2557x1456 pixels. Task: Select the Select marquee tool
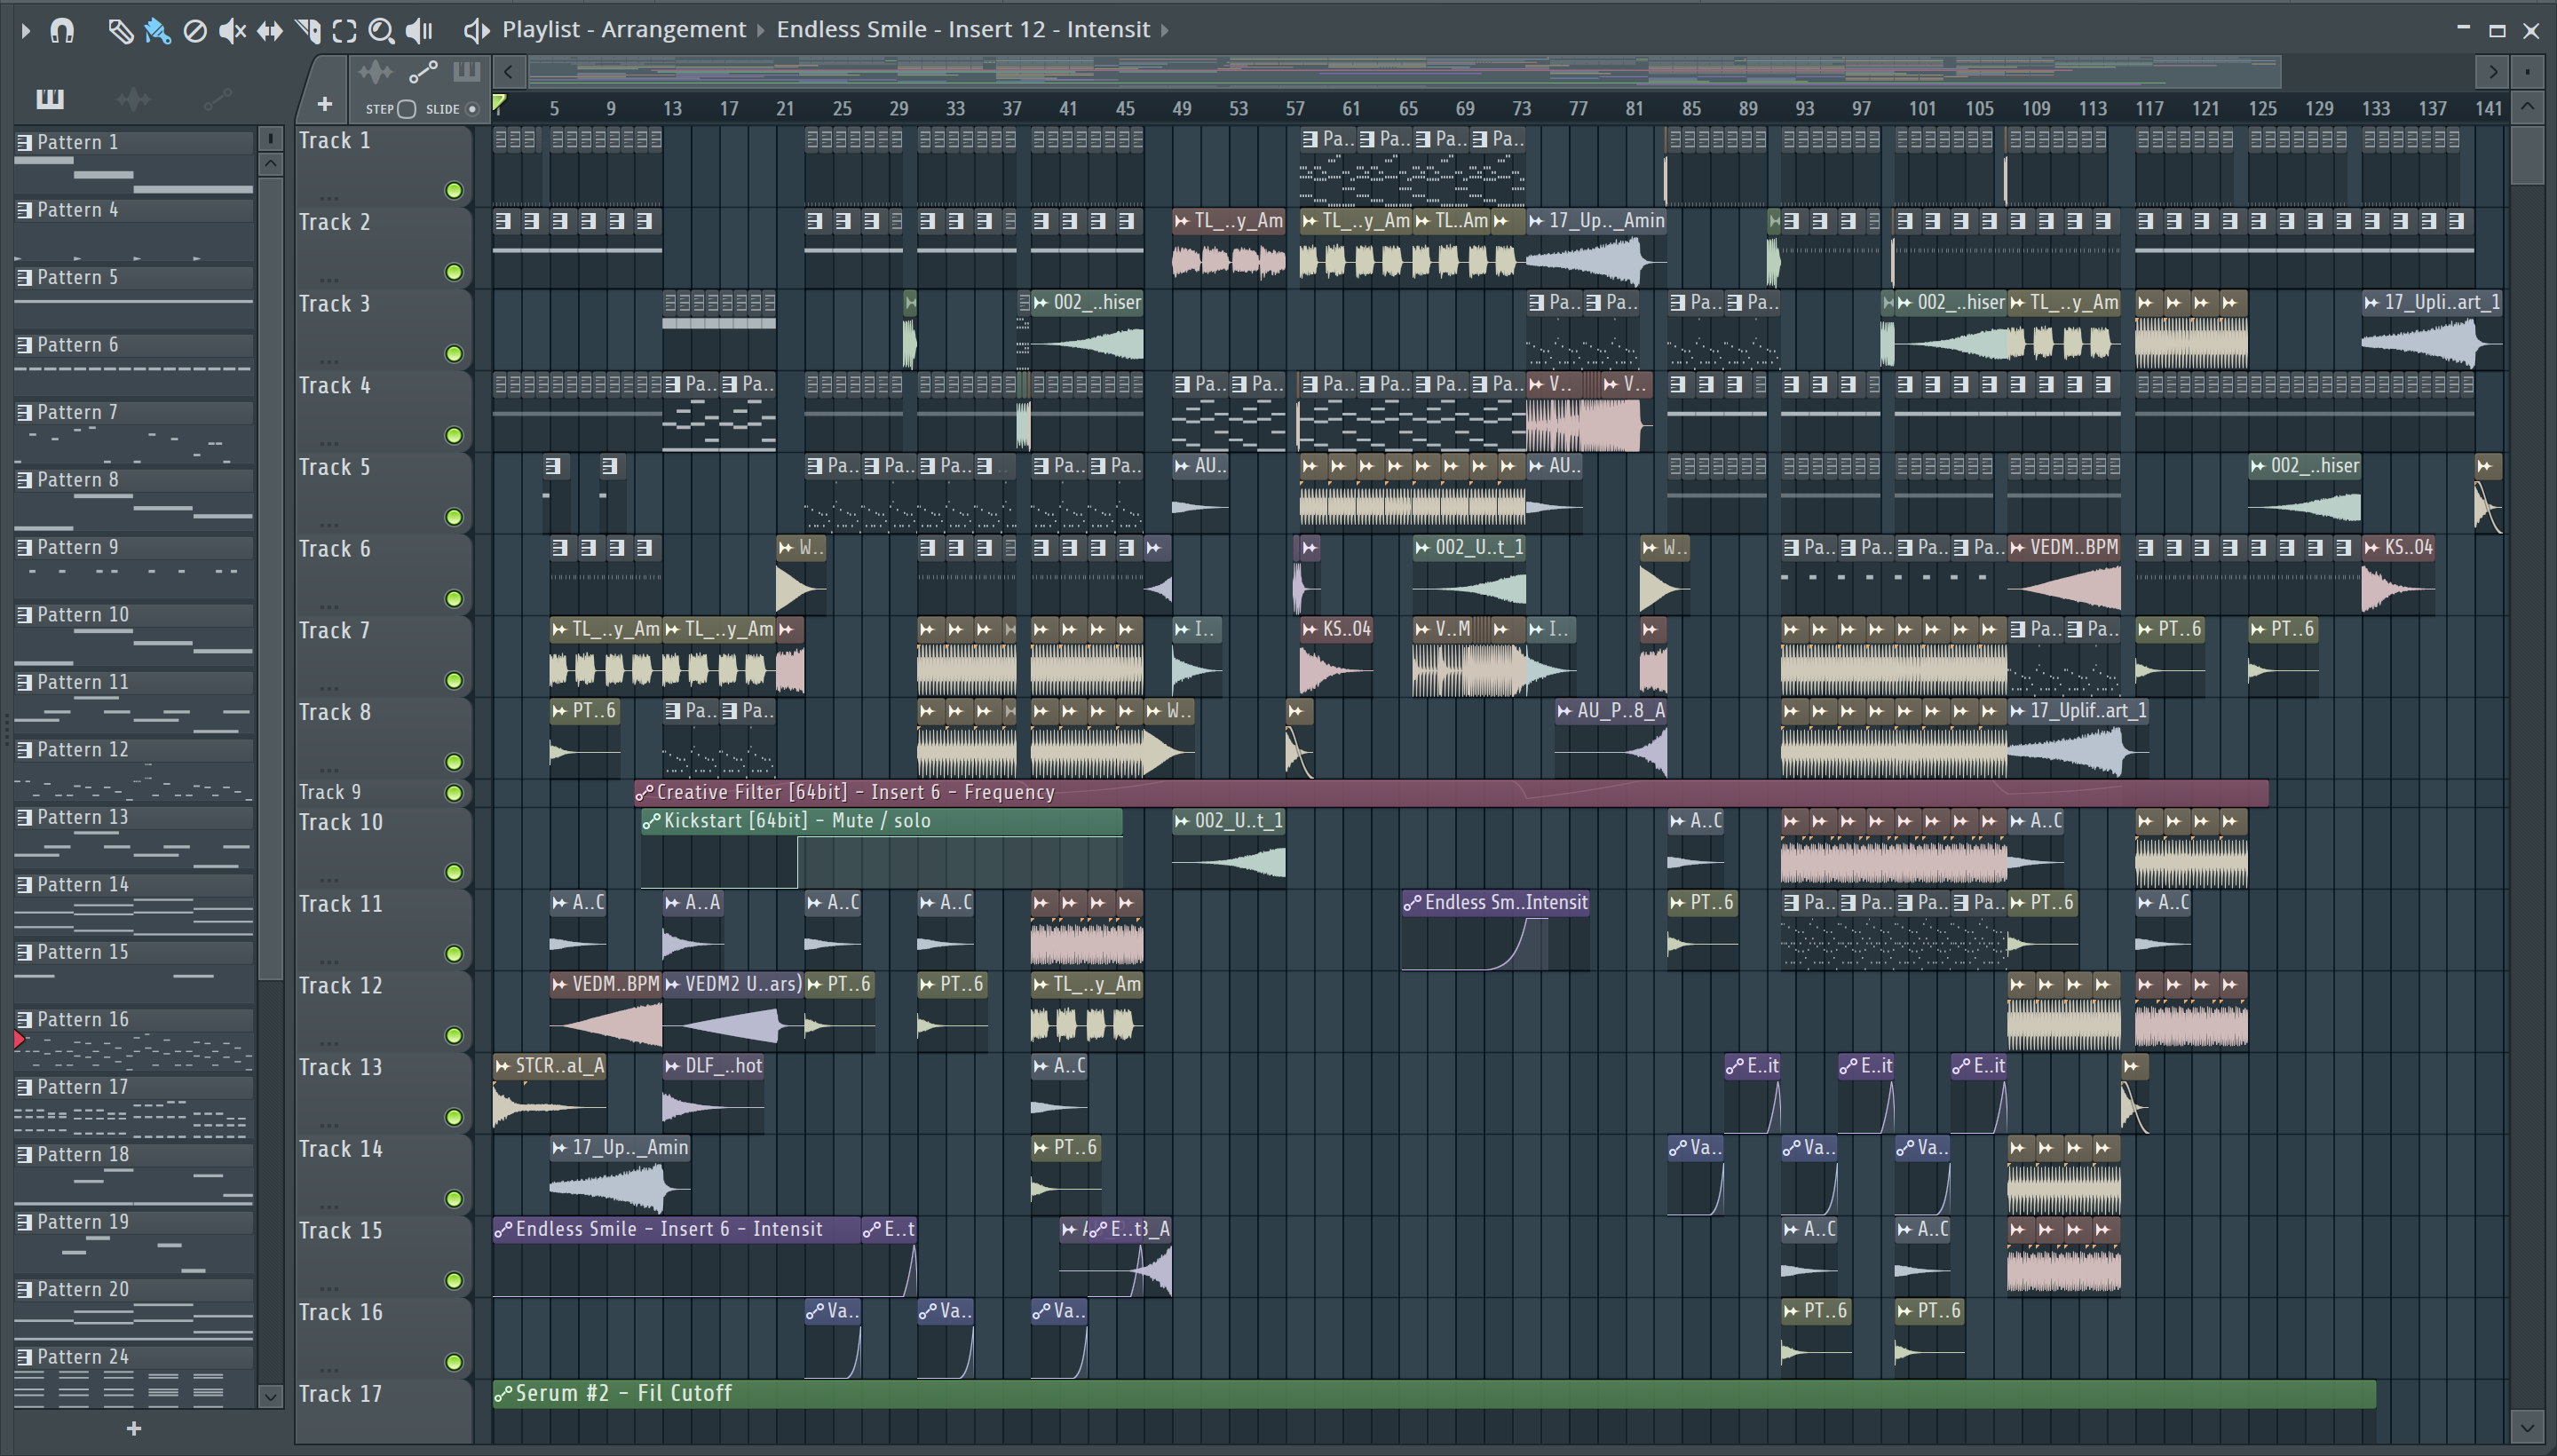[344, 31]
